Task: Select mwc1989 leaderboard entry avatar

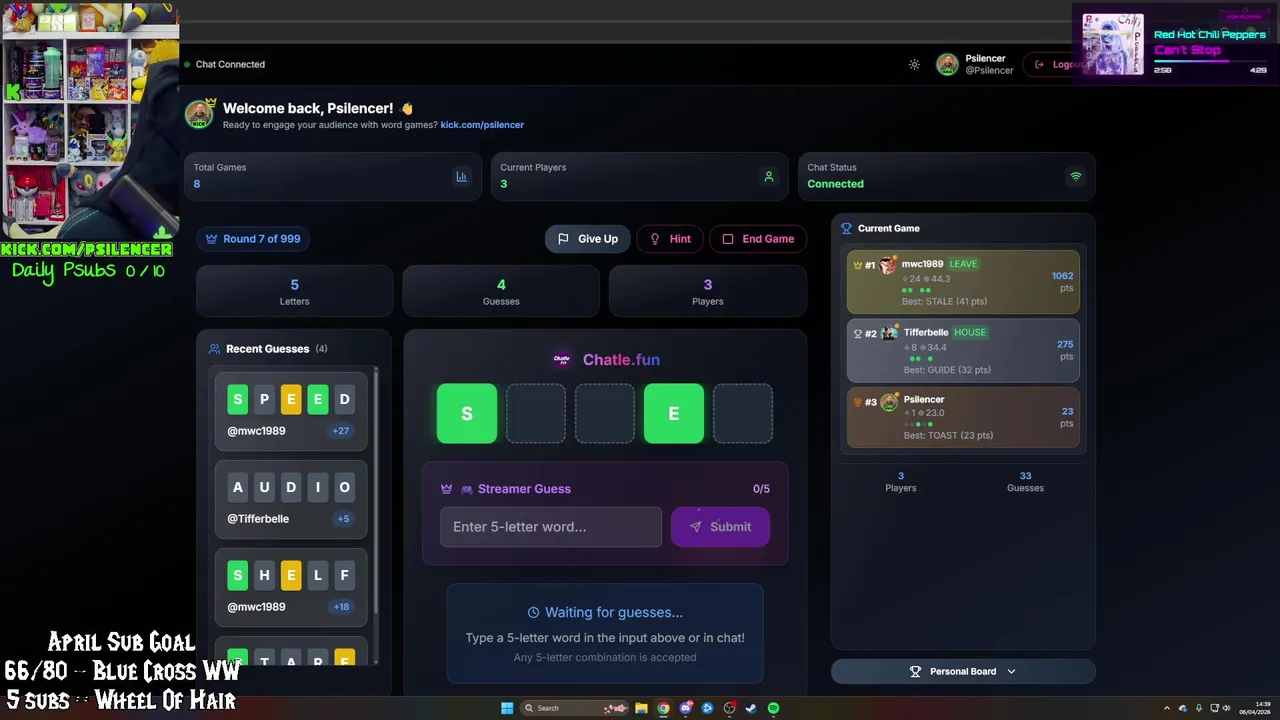Action: pos(888,265)
